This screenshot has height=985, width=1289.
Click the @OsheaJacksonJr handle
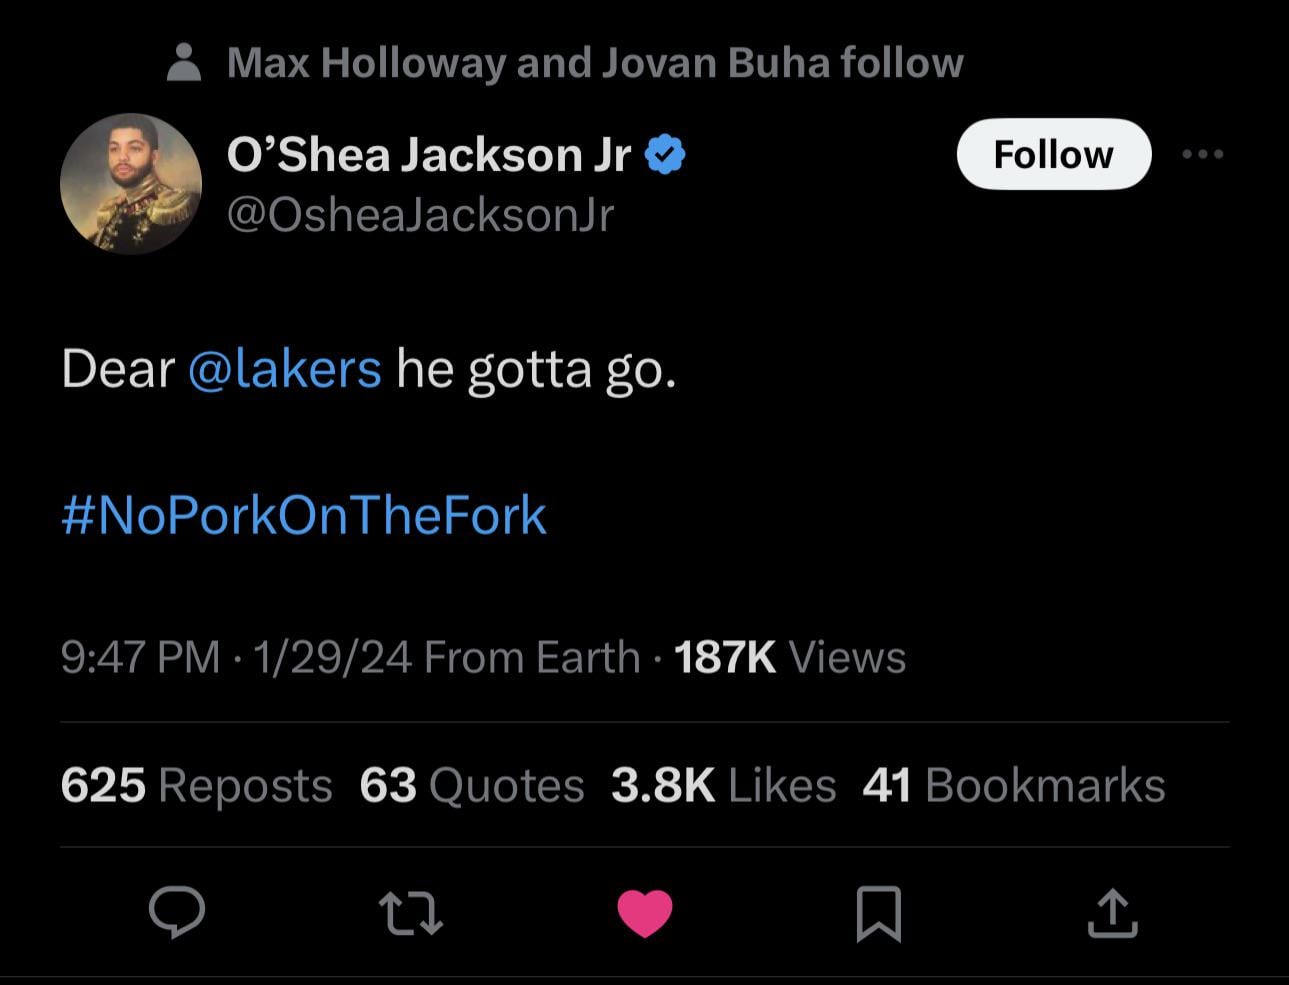[x=420, y=215]
